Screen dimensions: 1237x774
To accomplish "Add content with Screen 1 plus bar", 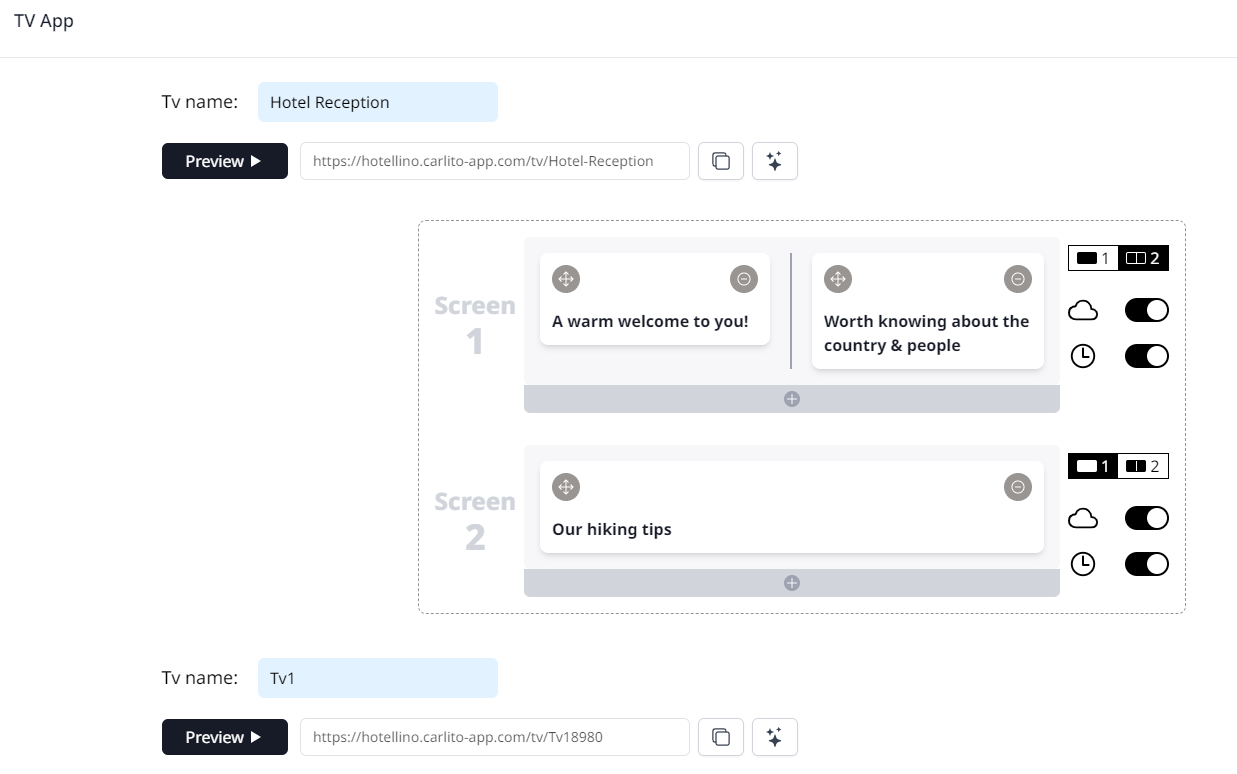I will coord(791,399).
